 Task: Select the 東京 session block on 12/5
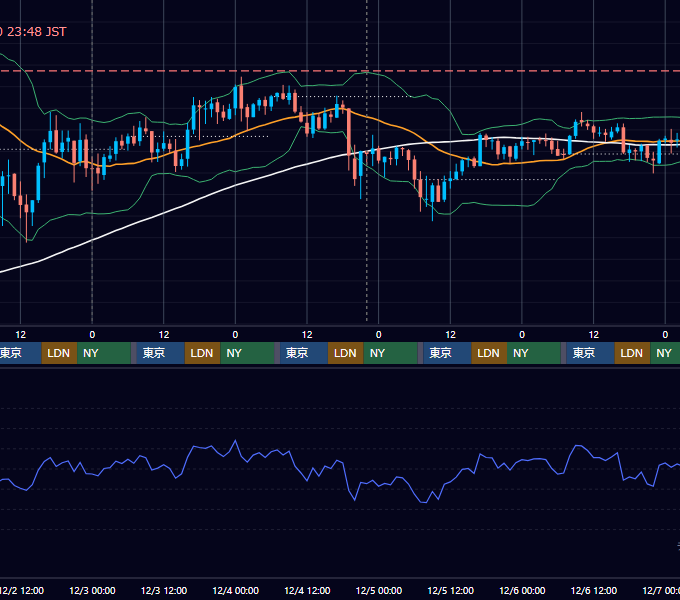pyautogui.click(x=447, y=353)
